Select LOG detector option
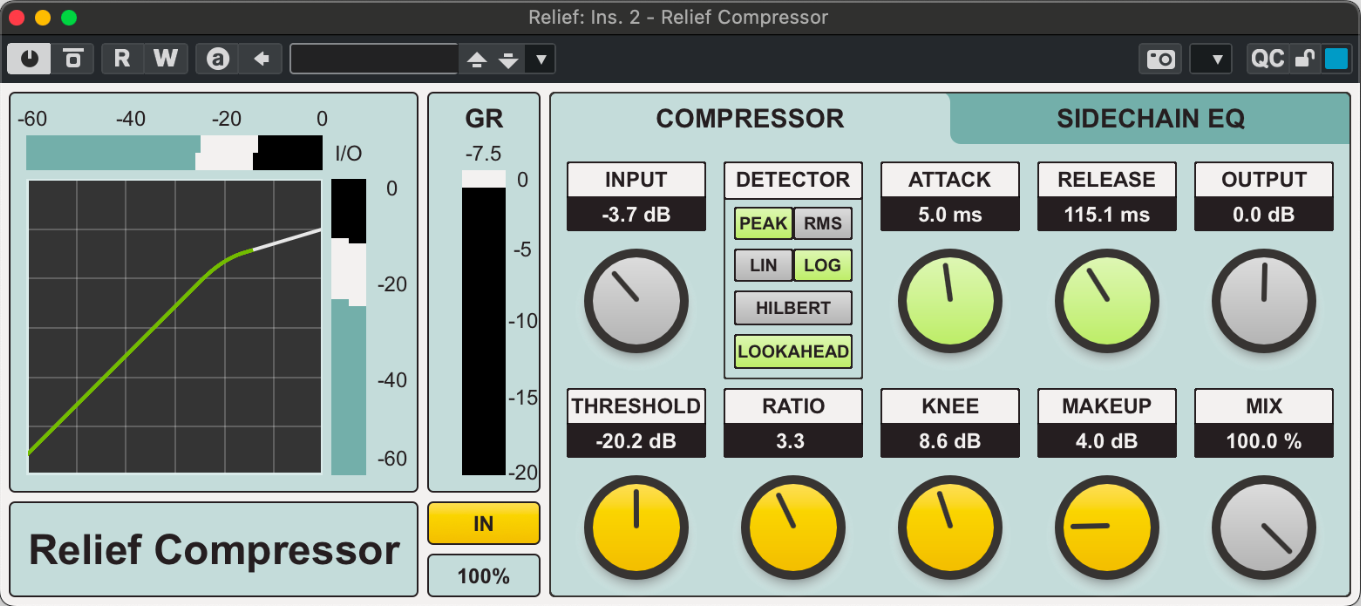1361x606 pixels. tap(823, 265)
